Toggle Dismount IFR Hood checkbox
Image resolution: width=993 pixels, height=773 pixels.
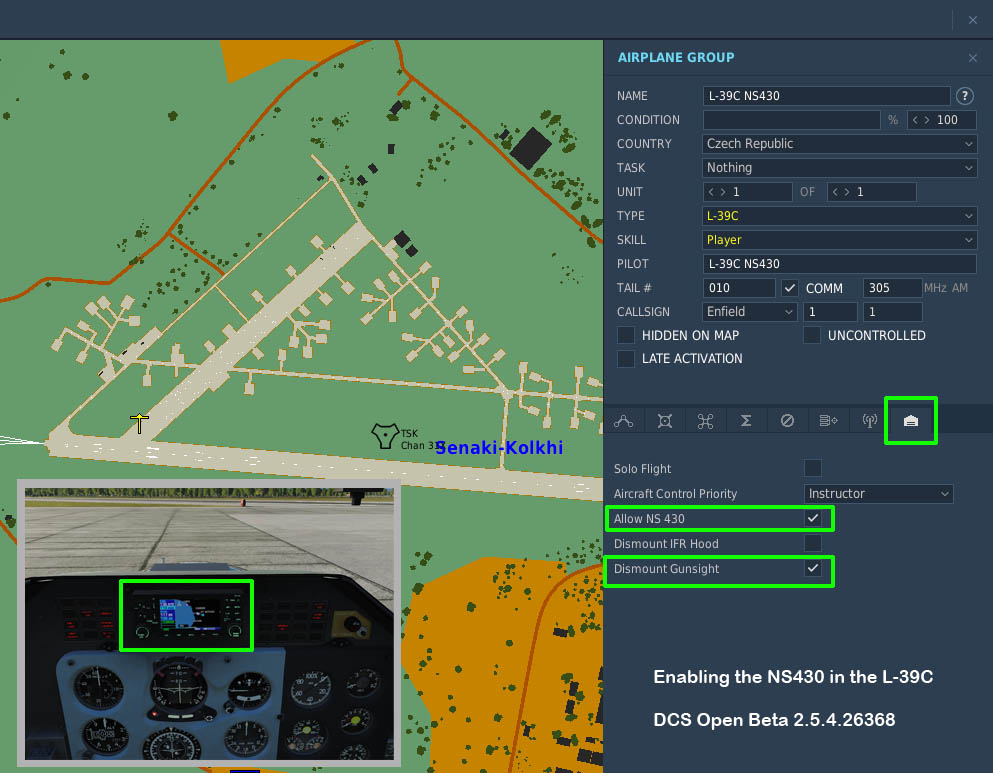[x=813, y=543]
